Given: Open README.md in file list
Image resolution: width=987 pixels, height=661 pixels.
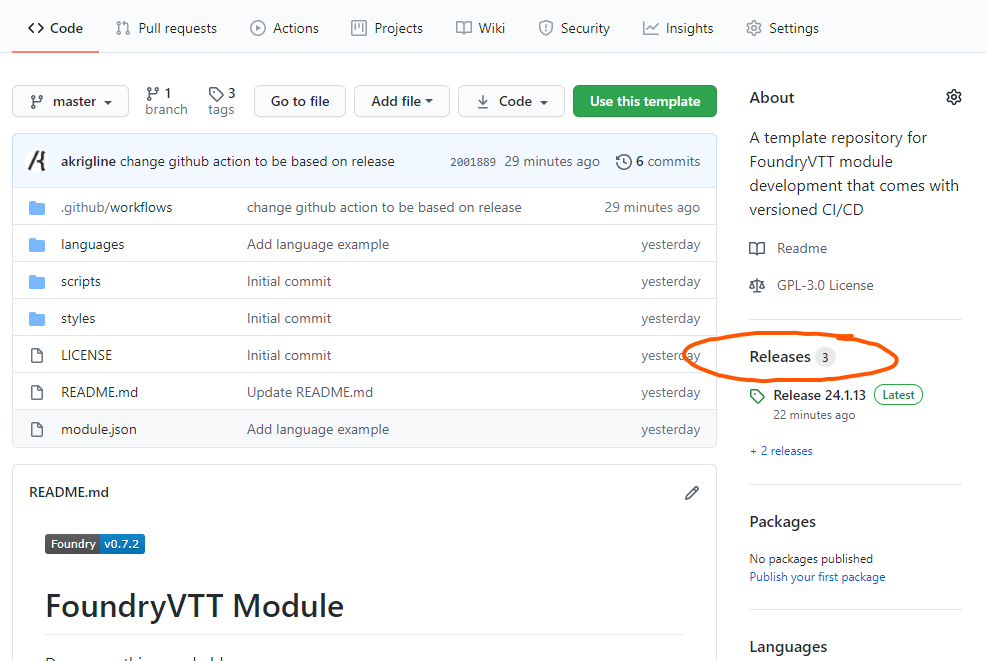Looking at the screenshot, I should point(99,392).
